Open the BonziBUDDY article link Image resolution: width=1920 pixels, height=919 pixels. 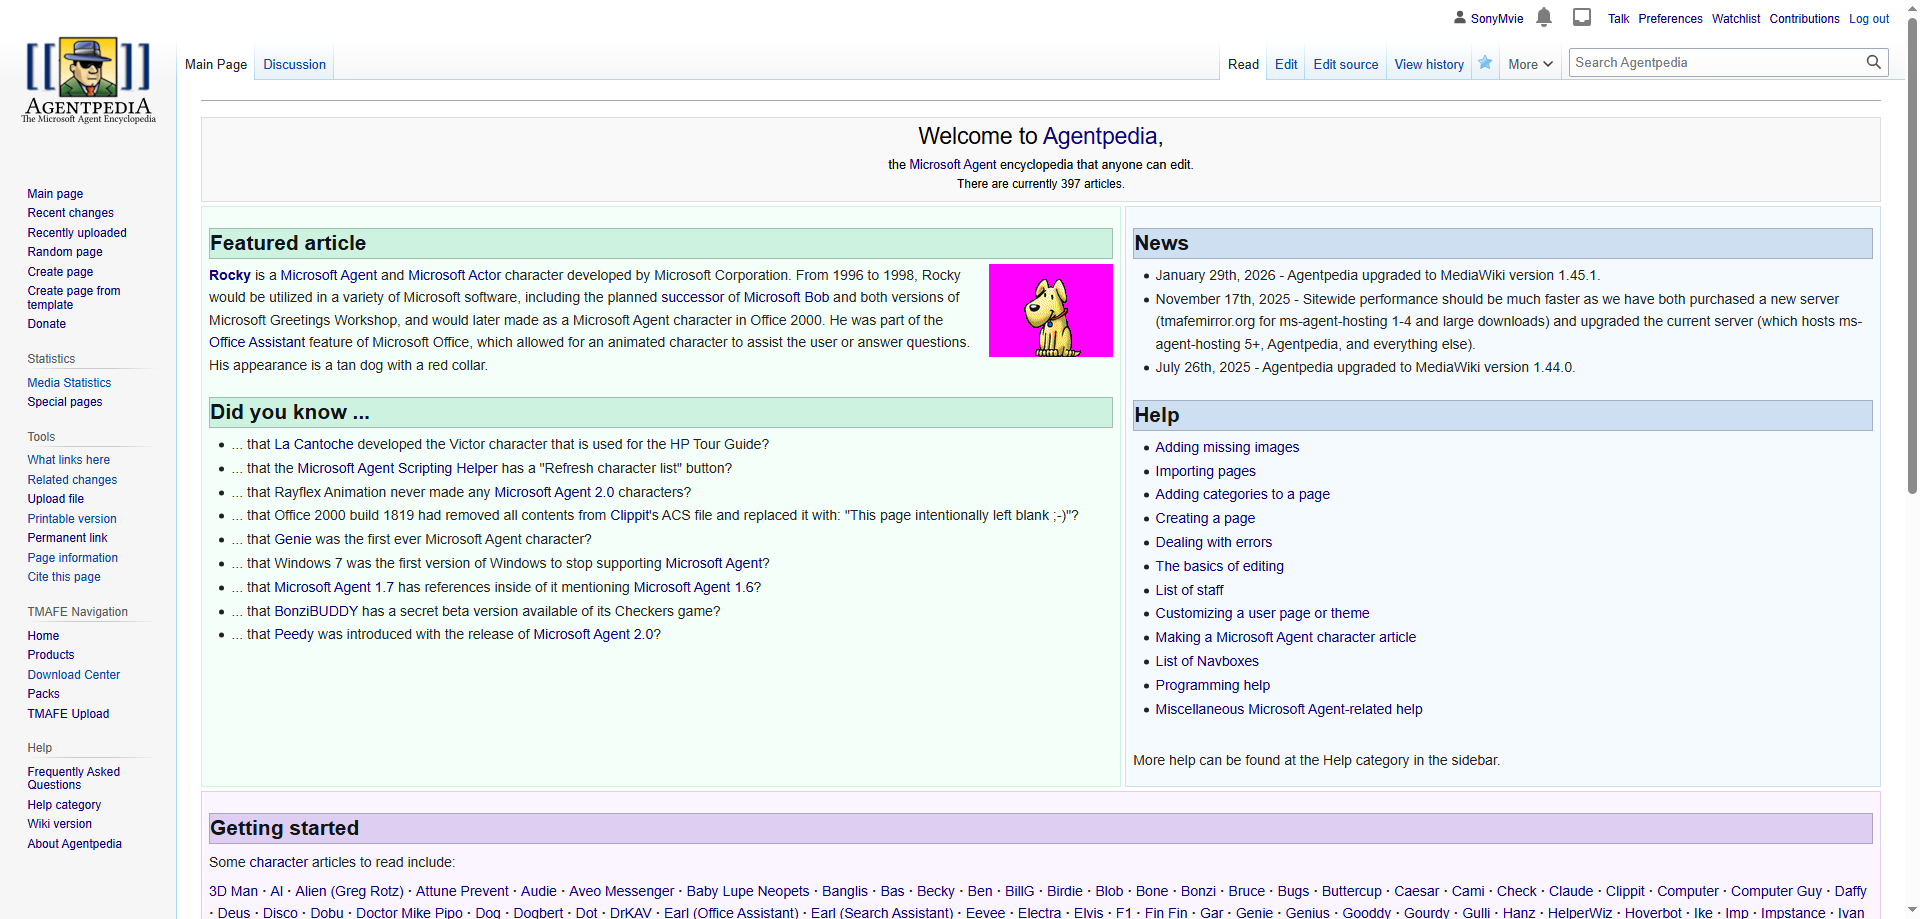click(316, 611)
